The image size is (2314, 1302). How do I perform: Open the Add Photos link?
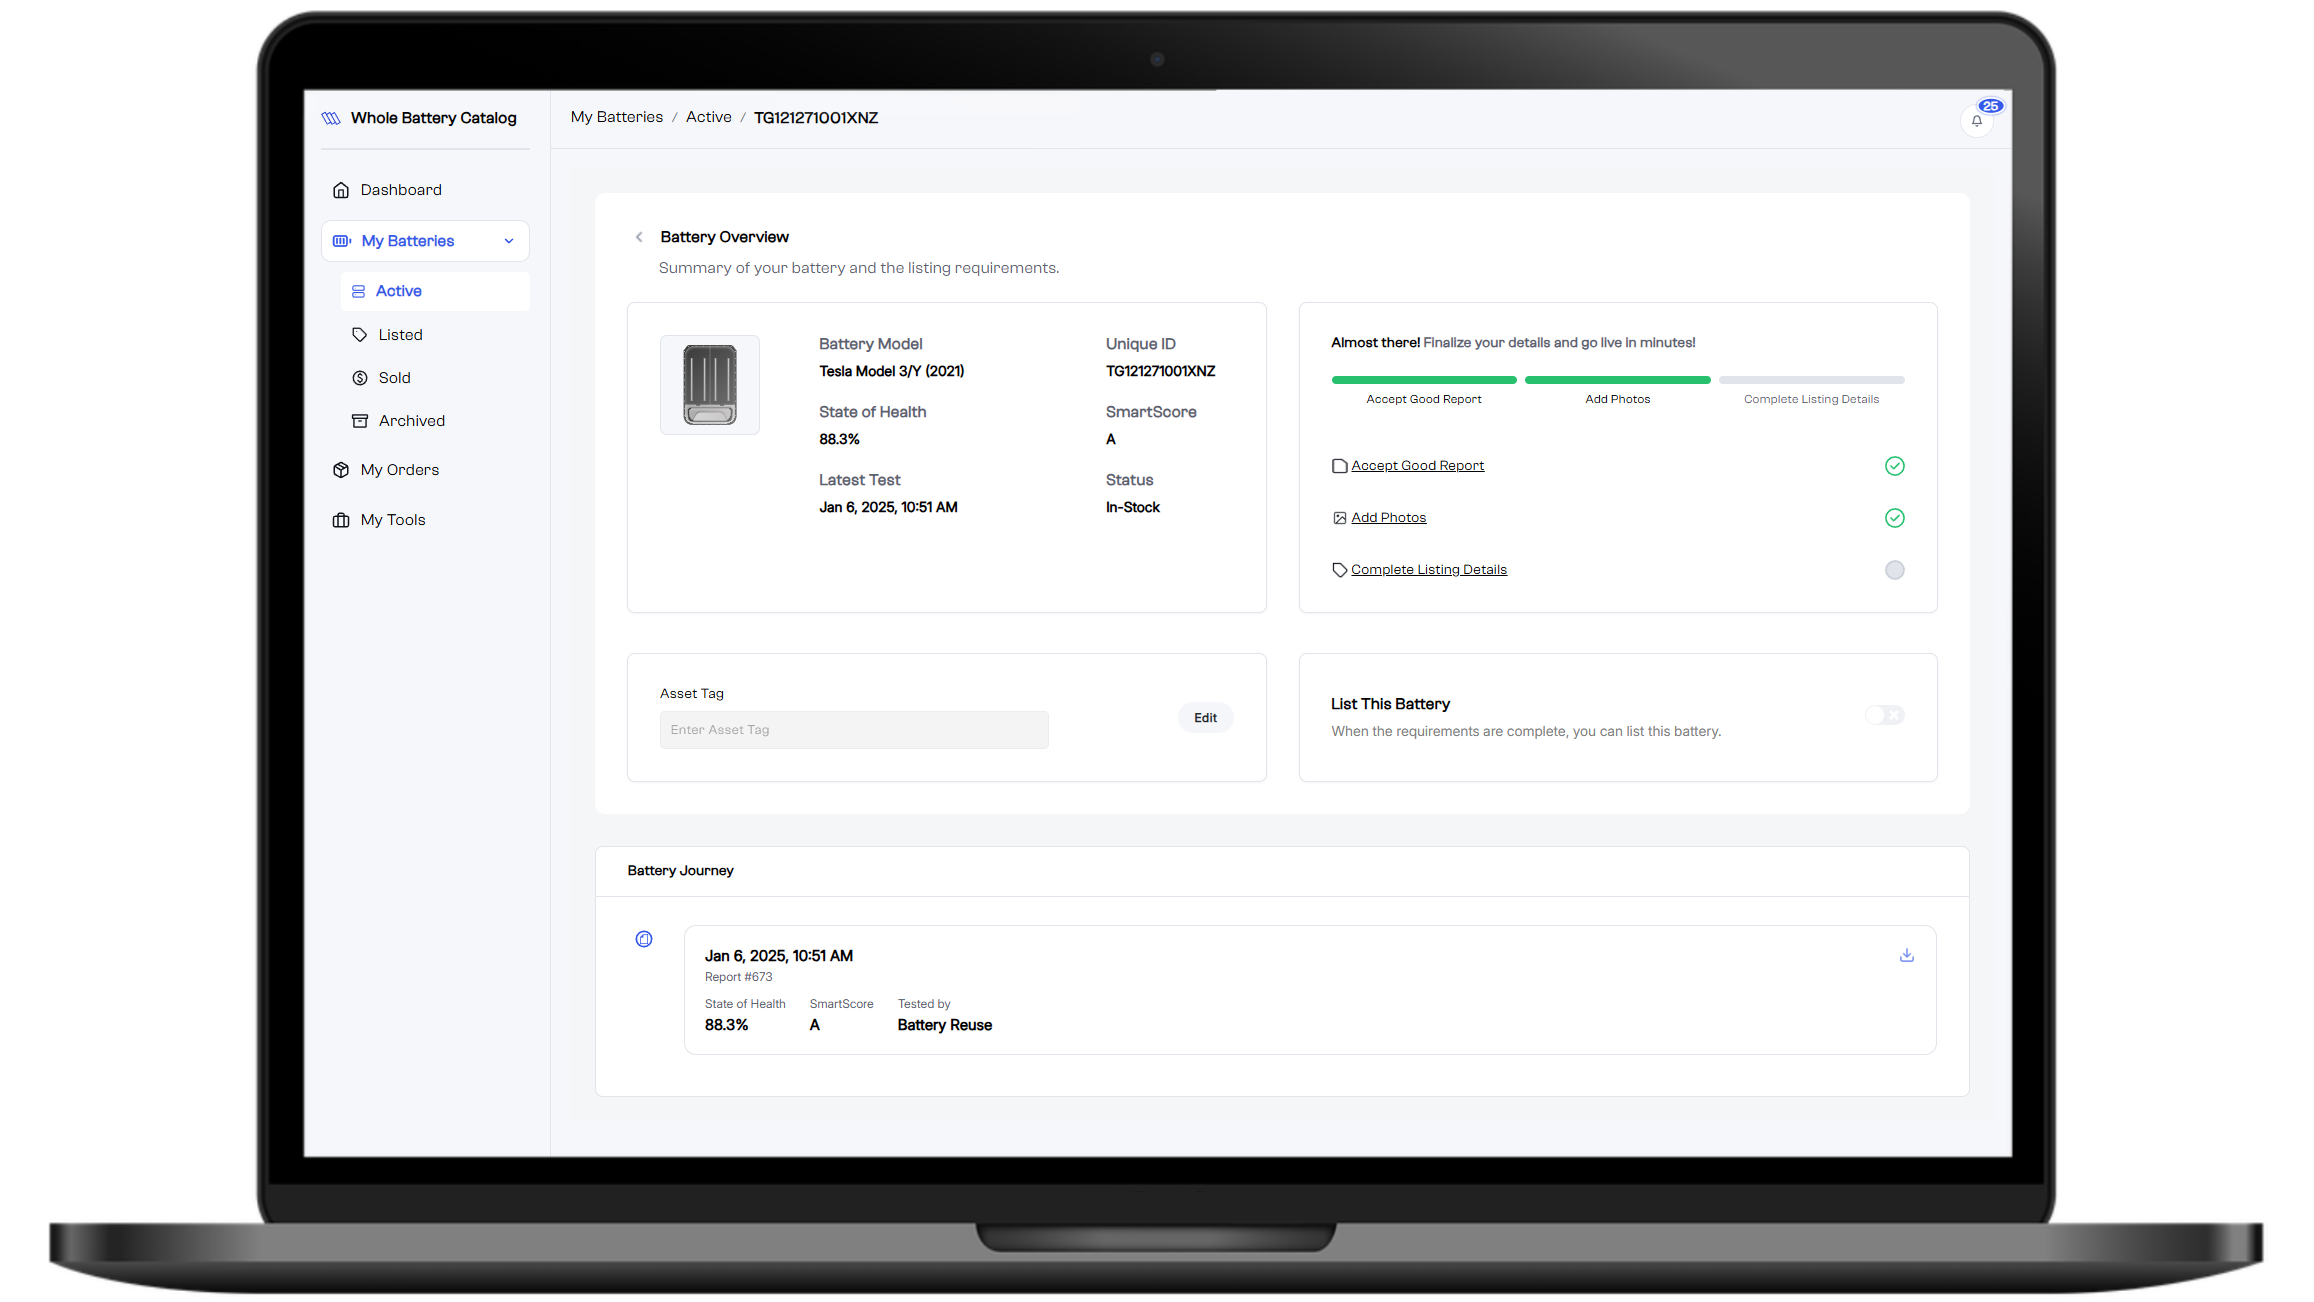[x=1389, y=517]
